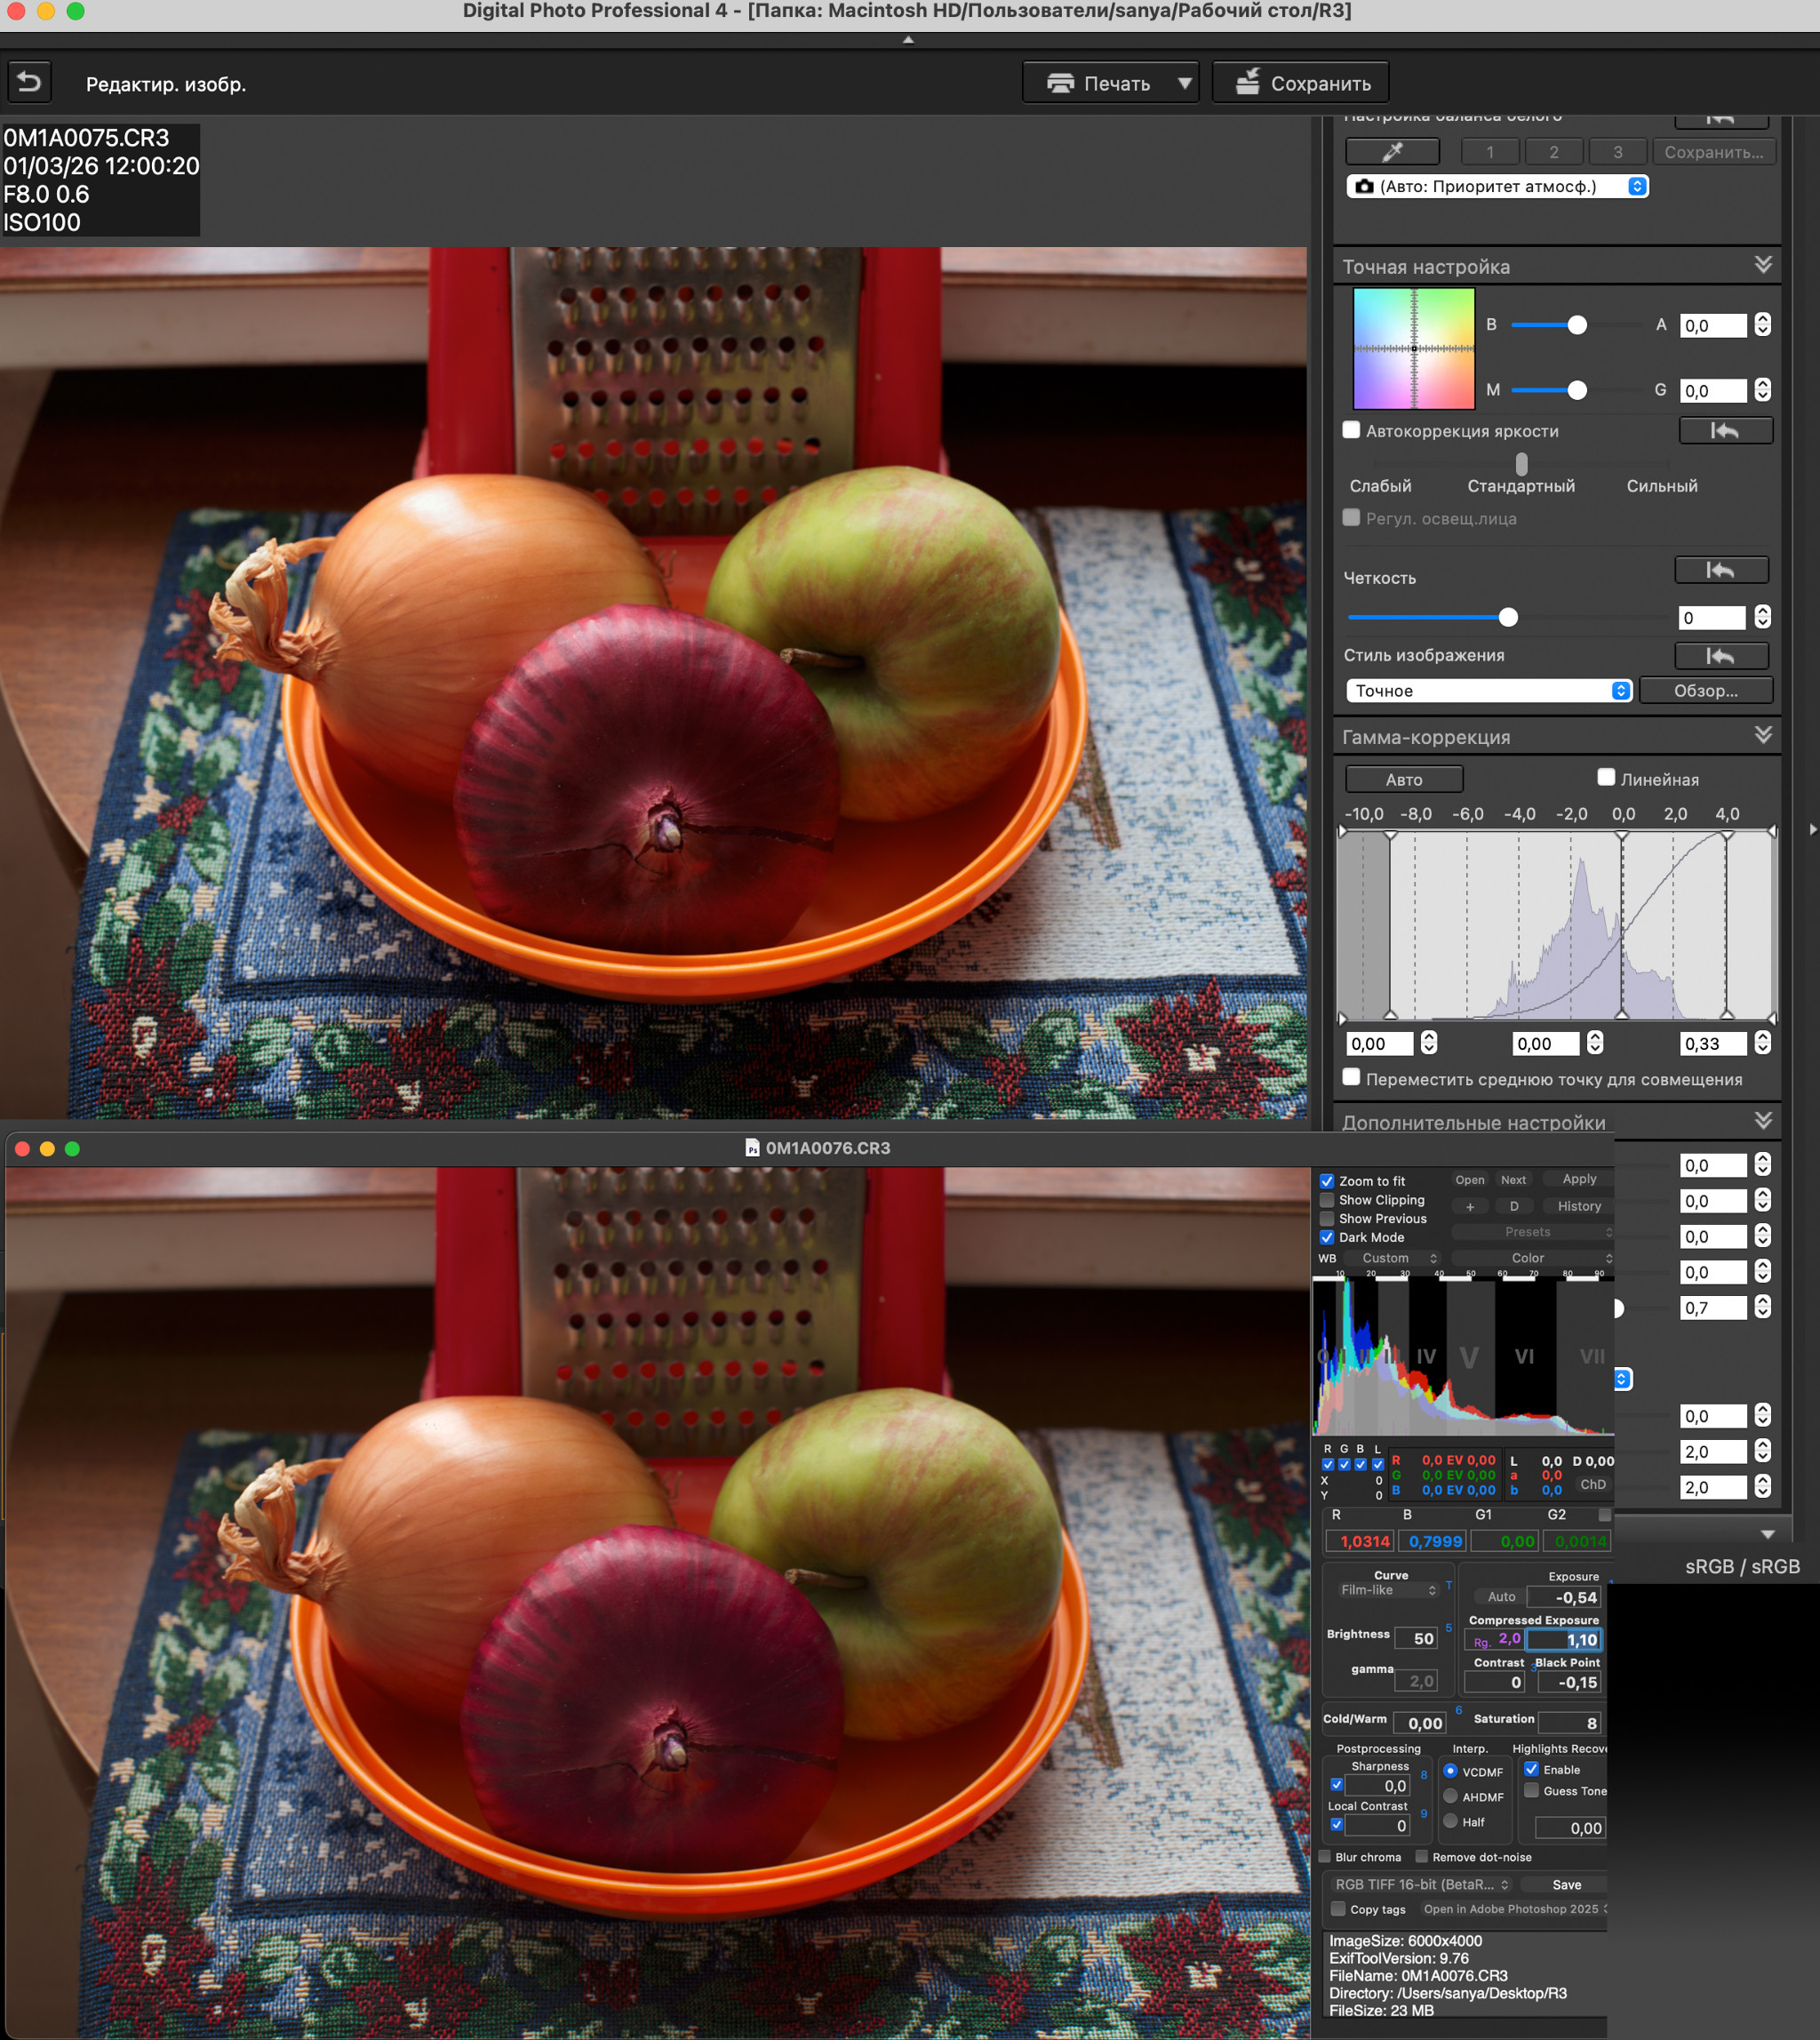This screenshot has height=2040, width=1820.
Task: Collapse the Гамма-коррекция section
Action: [x=1763, y=736]
